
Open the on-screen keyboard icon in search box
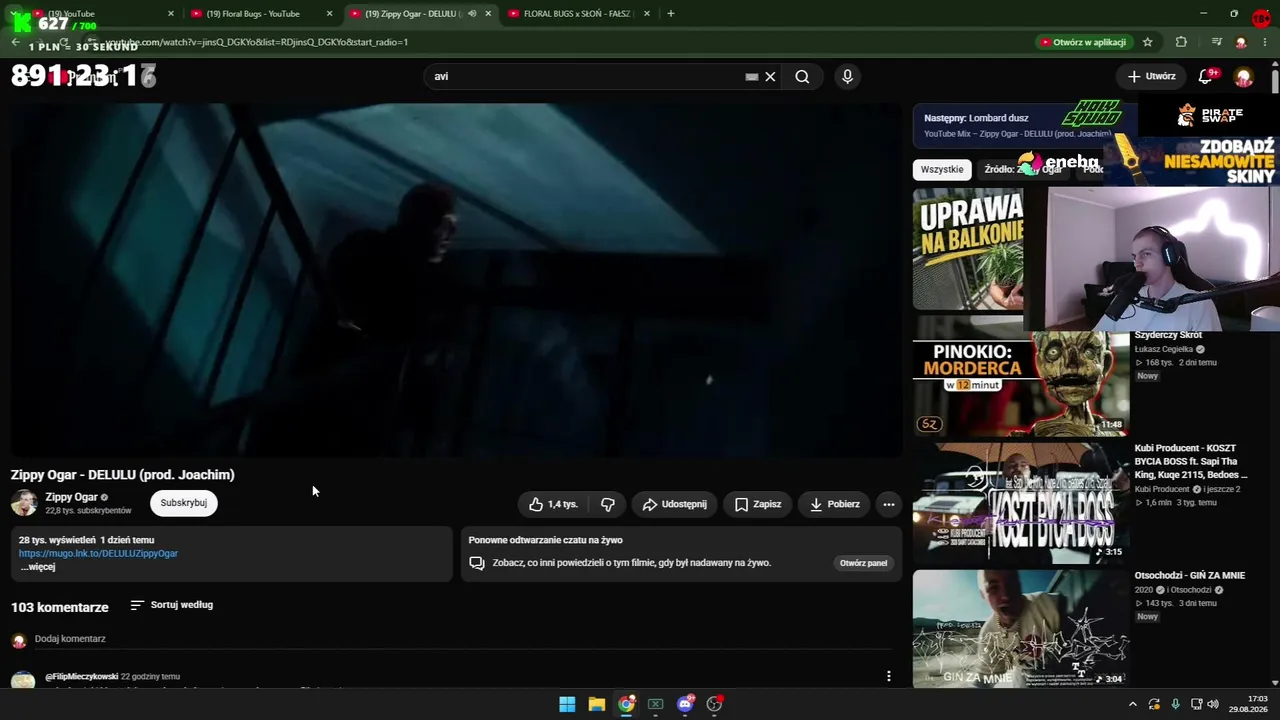(752, 77)
